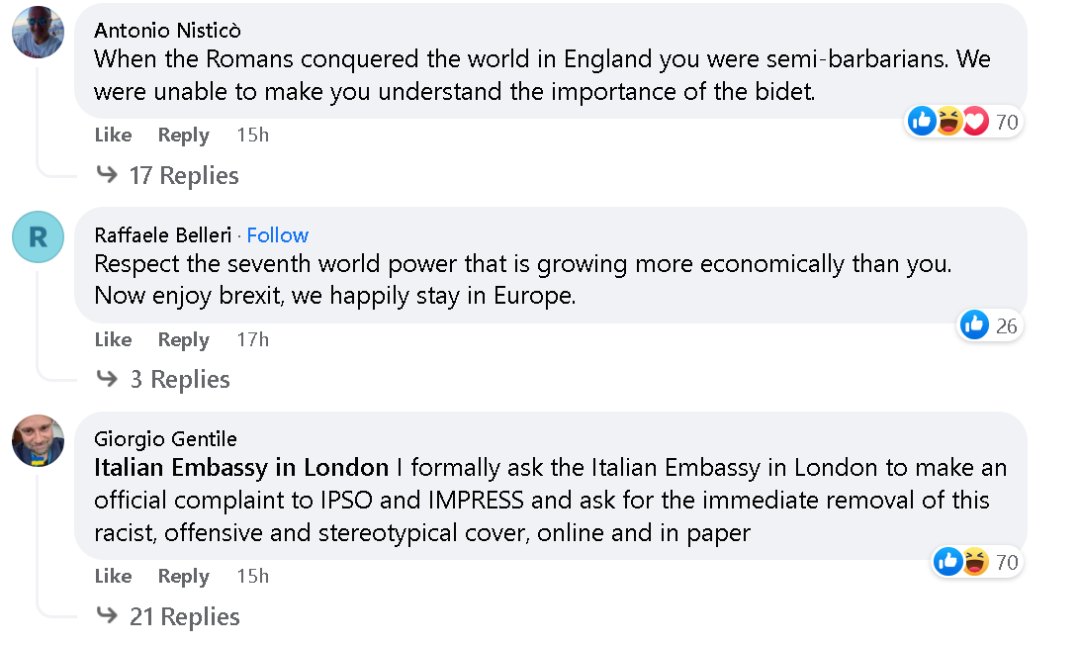
Task: Click Giorgio Gentile's name
Action: 165,439
